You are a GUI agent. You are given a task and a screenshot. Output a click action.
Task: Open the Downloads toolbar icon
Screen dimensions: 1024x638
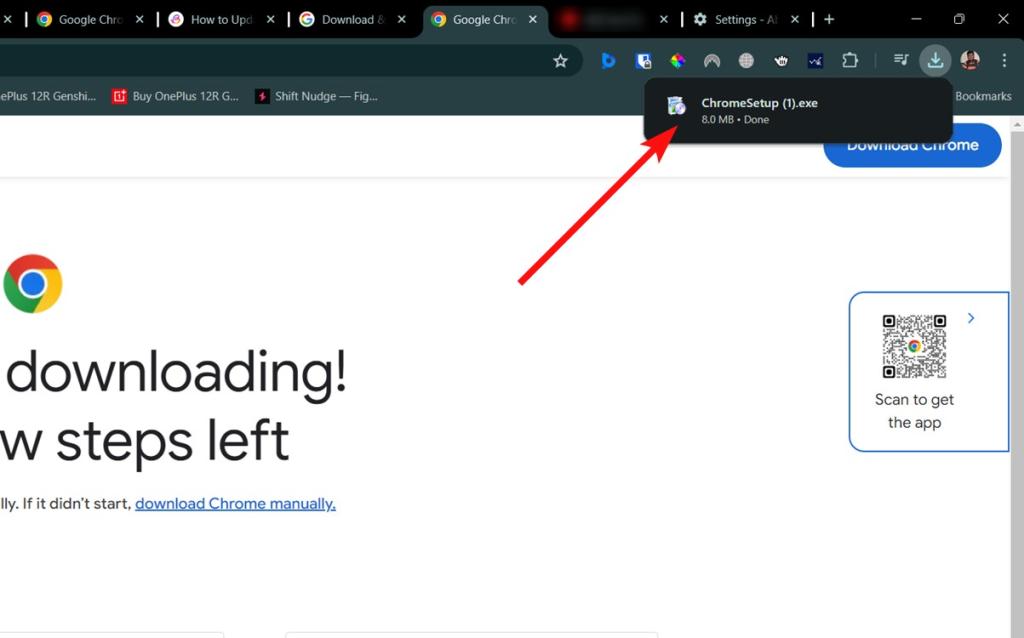[935, 60]
